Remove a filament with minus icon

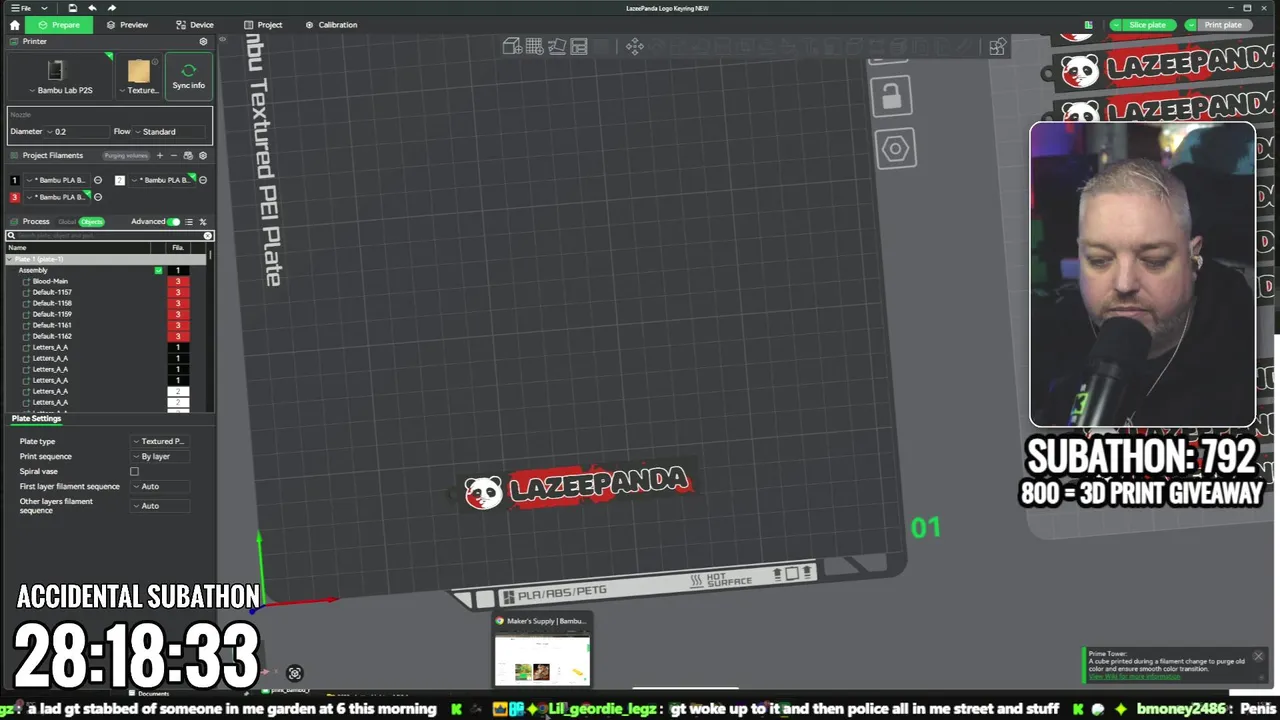[174, 156]
